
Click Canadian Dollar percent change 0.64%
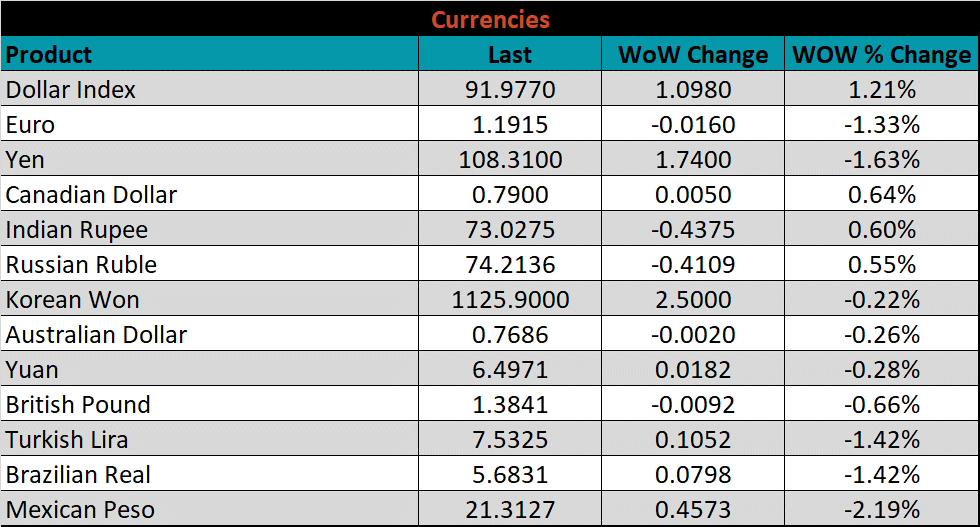coord(881,195)
